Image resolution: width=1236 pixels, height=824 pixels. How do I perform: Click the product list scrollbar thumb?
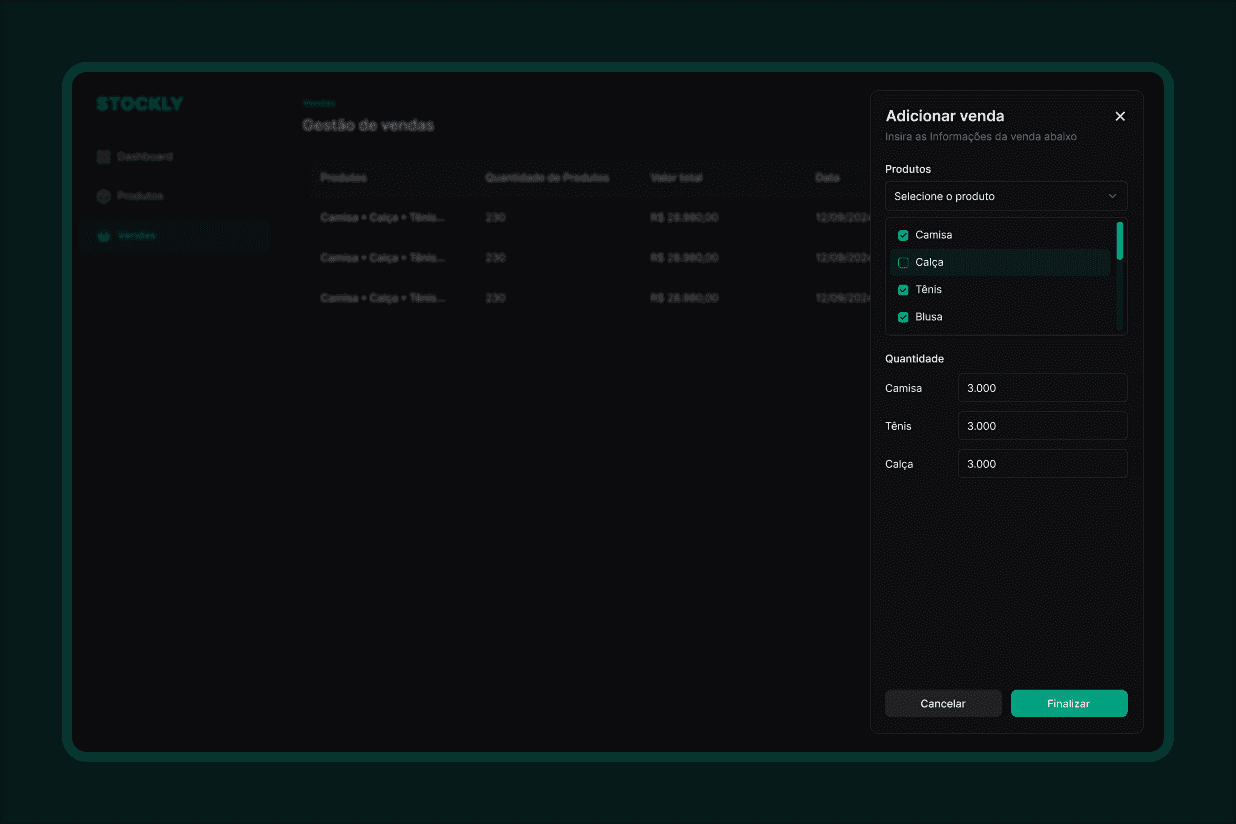(x=1120, y=241)
